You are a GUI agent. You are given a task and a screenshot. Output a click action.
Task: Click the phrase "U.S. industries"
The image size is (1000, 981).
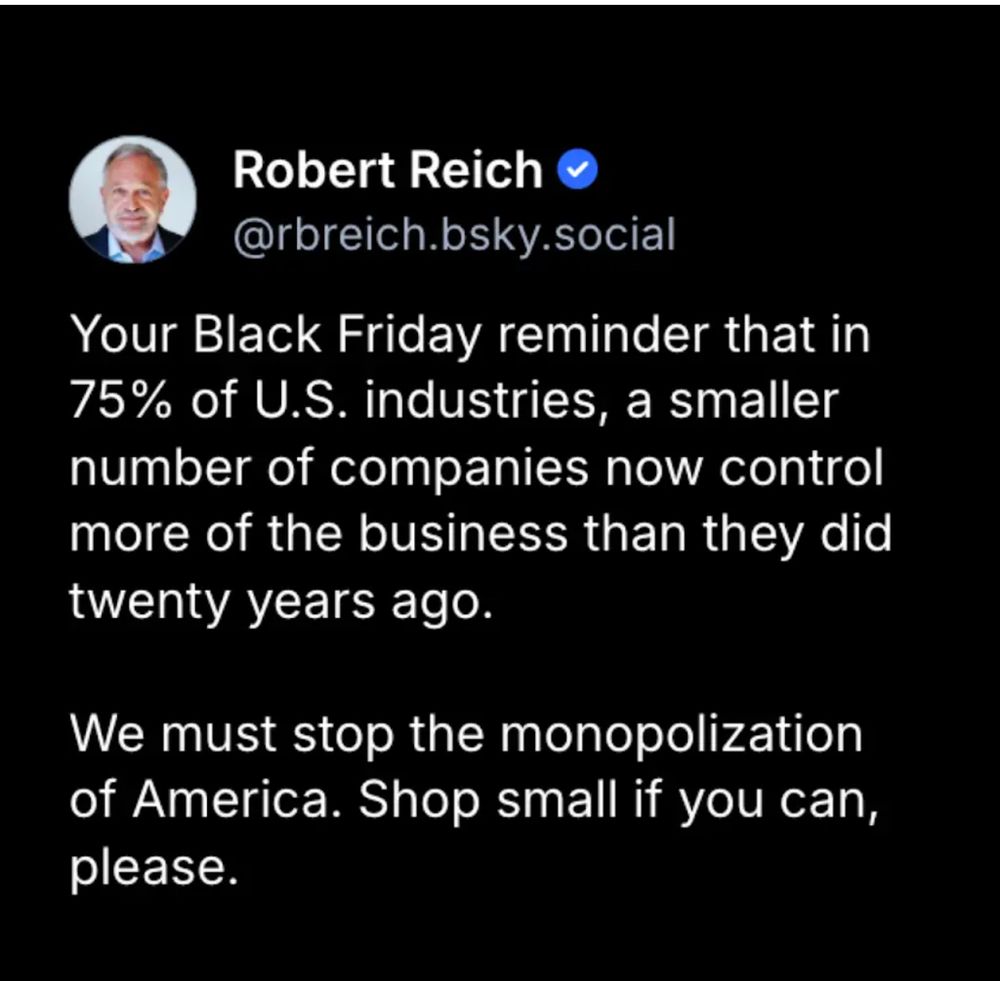[428, 400]
